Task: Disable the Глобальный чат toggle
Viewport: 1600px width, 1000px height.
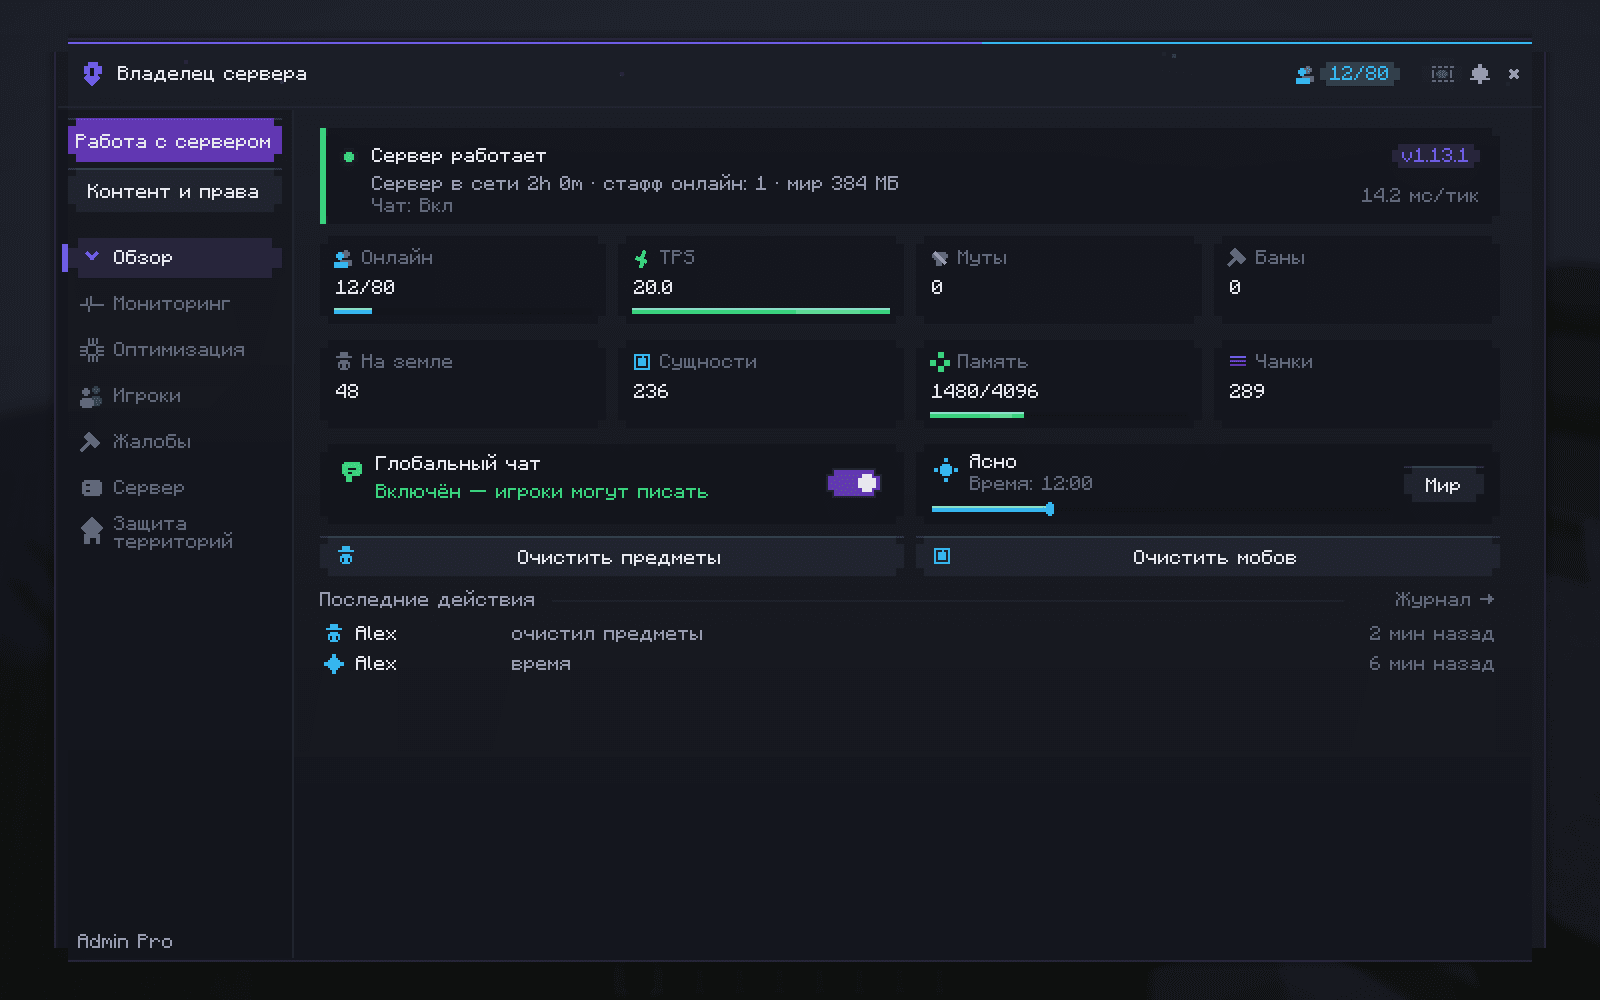Action: [x=853, y=484]
